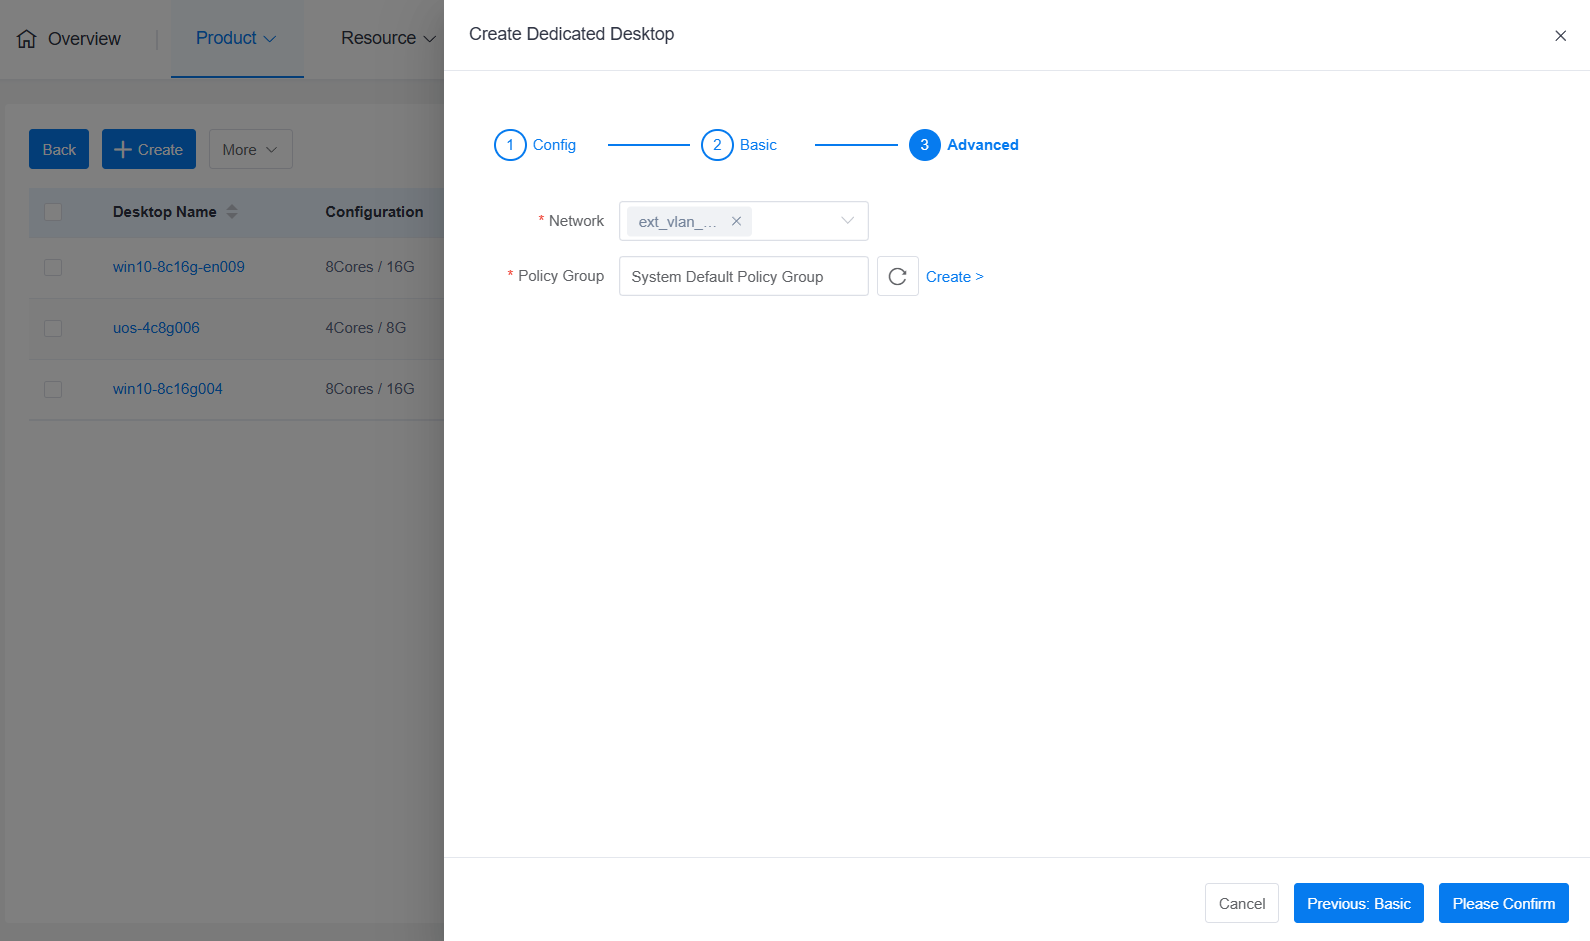Remove the ext_vlan network tag
The image size is (1590, 941).
coord(736,221)
